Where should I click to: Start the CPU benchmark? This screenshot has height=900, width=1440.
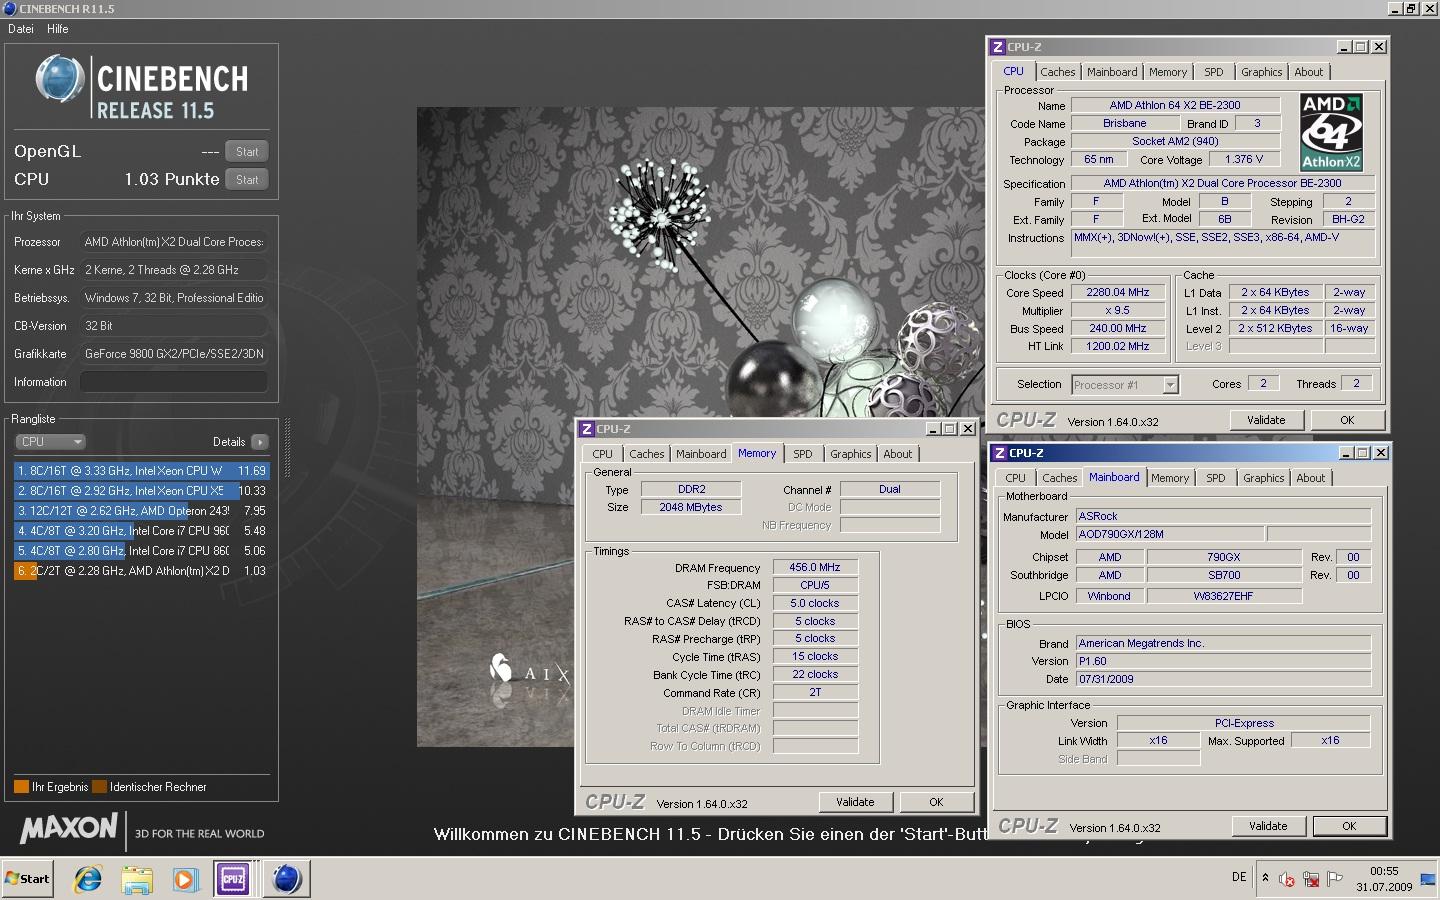(x=247, y=180)
